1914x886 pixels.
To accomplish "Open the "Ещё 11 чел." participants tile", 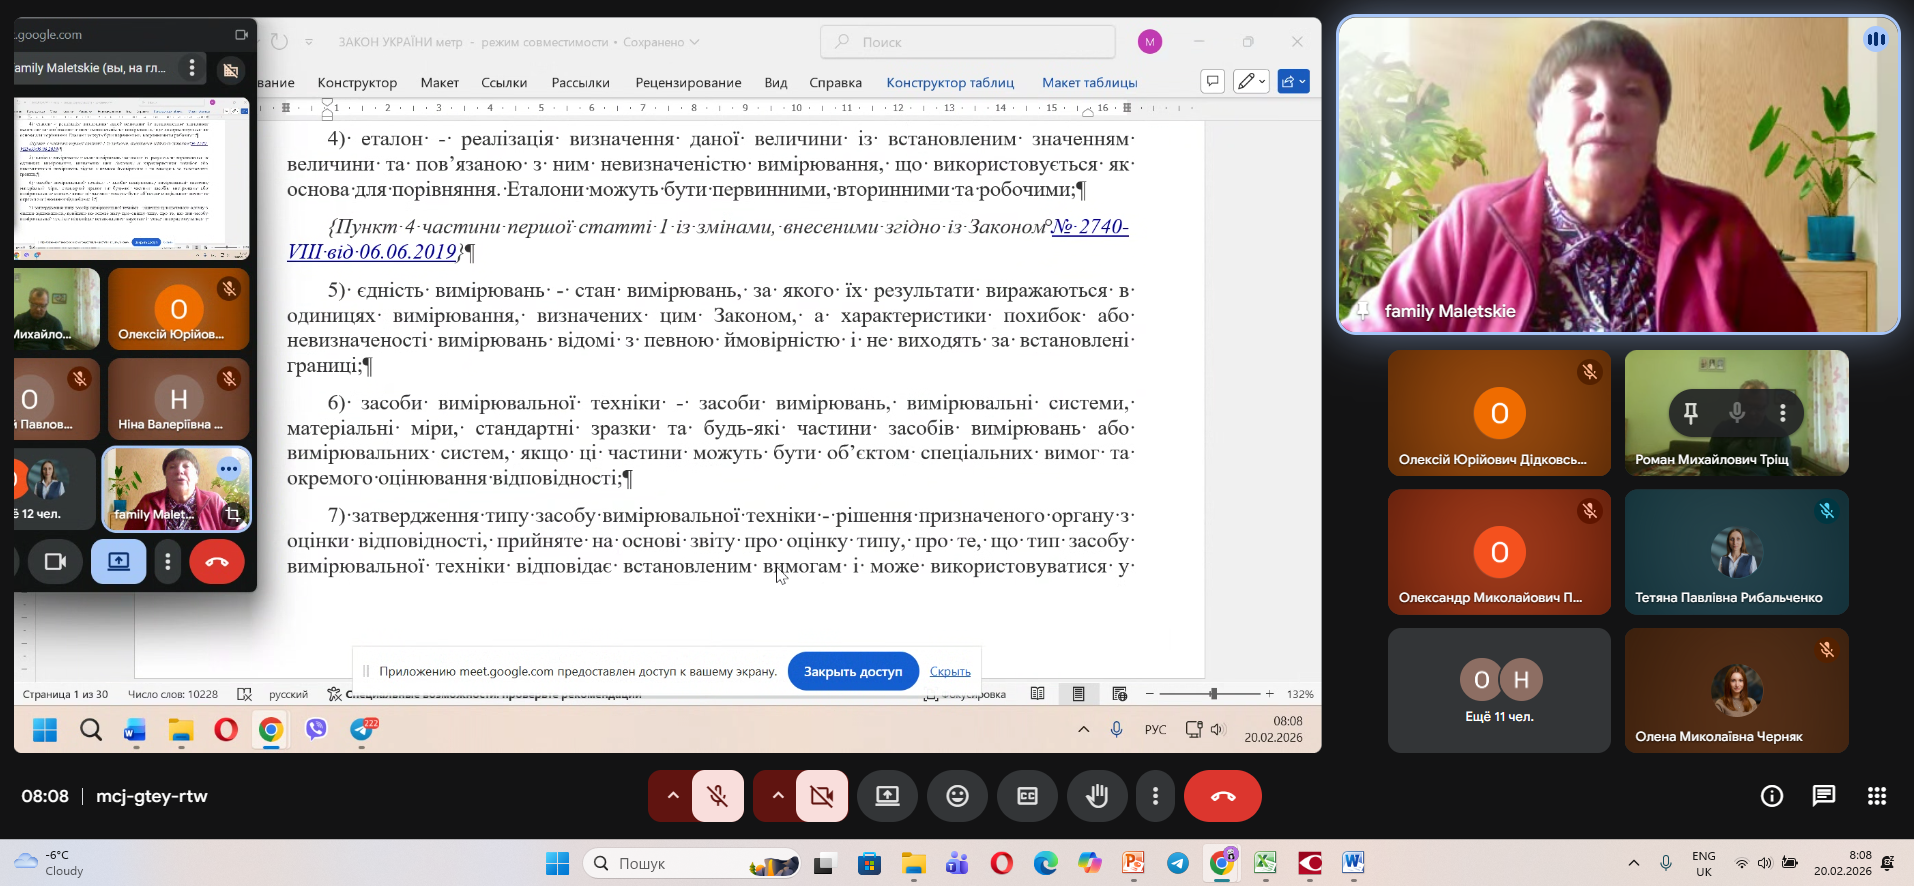I will pos(1498,690).
